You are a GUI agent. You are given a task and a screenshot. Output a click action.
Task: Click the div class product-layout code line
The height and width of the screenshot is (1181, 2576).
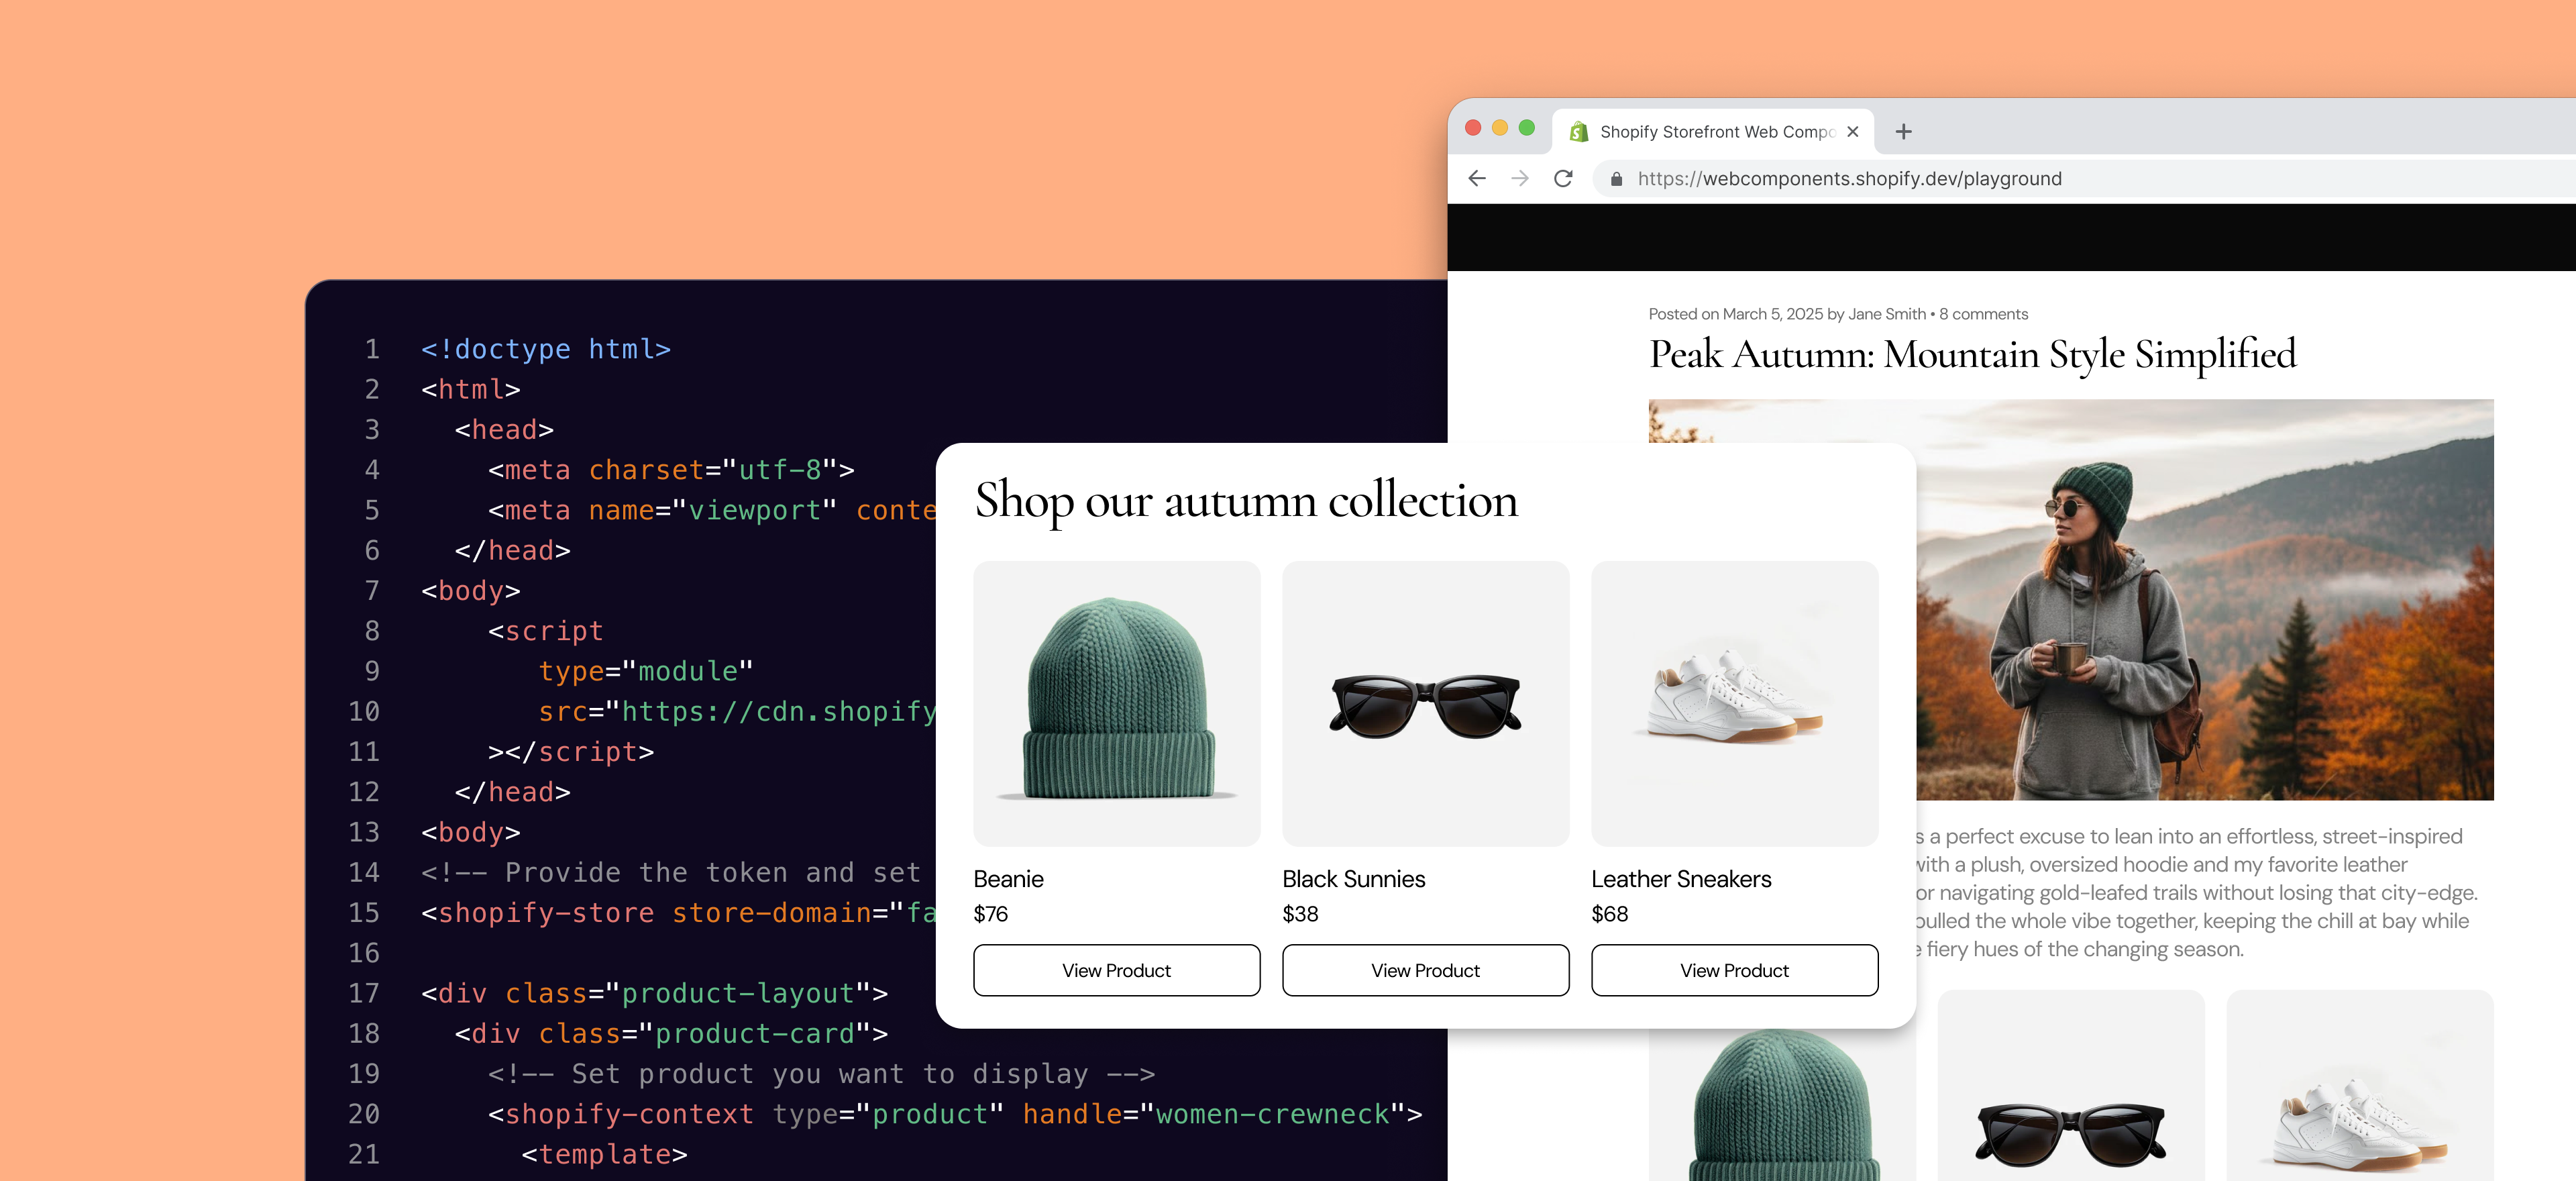654,993
